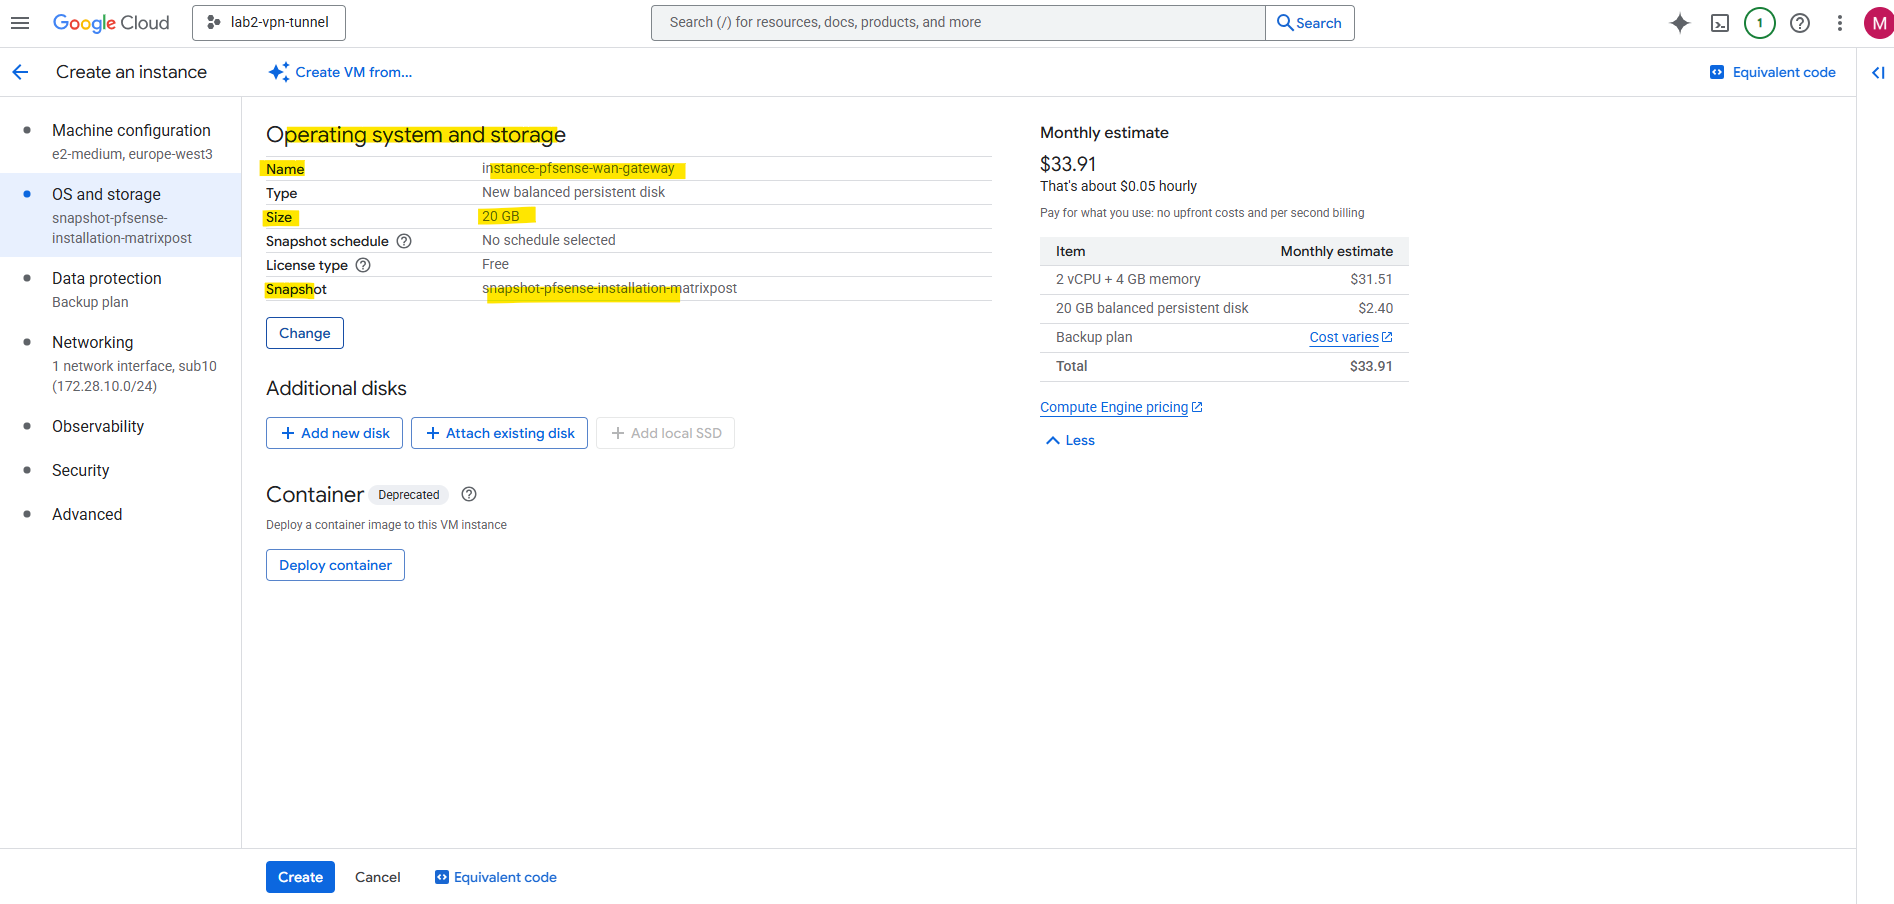This screenshot has width=1894, height=904.
Task: Click the back arrow icon
Action: 20,72
